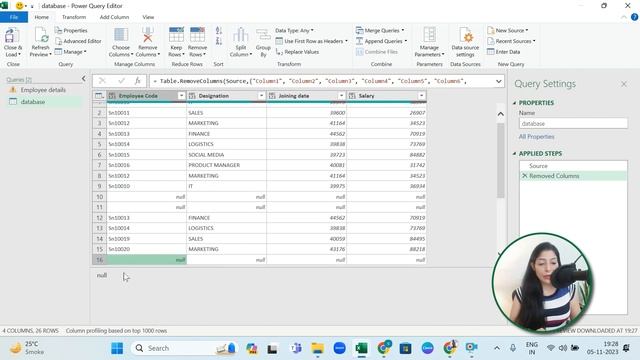640x360 pixels.
Task: Open the Manage query dropdown
Action: click(70, 52)
